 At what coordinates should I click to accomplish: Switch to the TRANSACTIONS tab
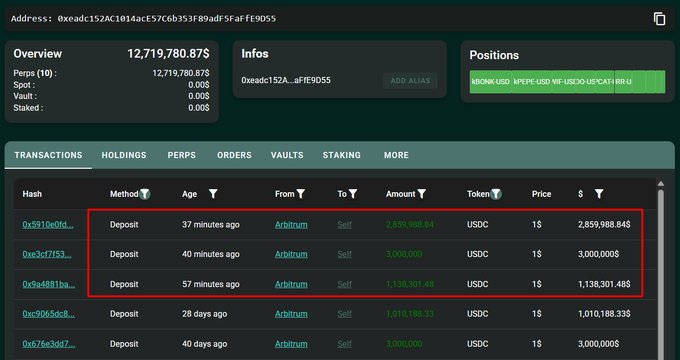[x=48, y=155]
